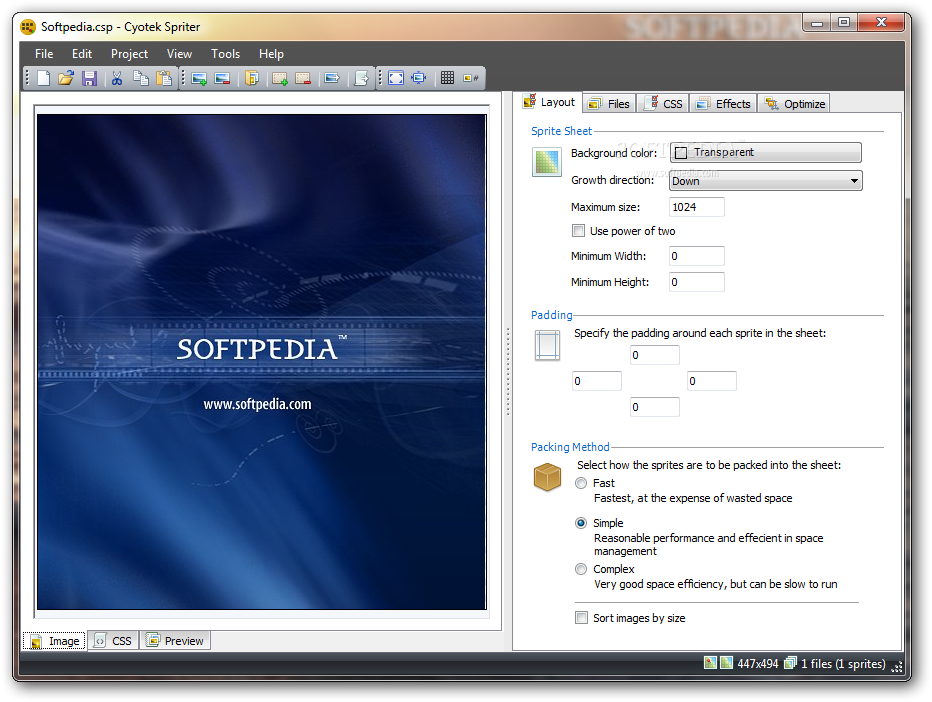Image resolution: width=932 pixels, height=702 pixels.
Task: Select bottom Image tab
Action: click(55, 641)
